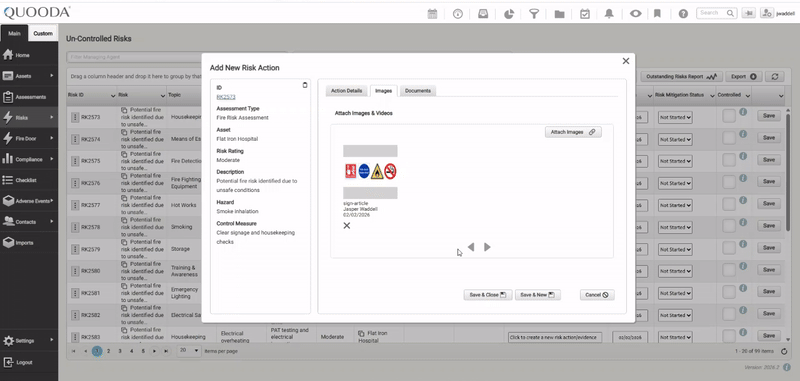Click Outstanding Risks Report button

(x=681, y=77)
